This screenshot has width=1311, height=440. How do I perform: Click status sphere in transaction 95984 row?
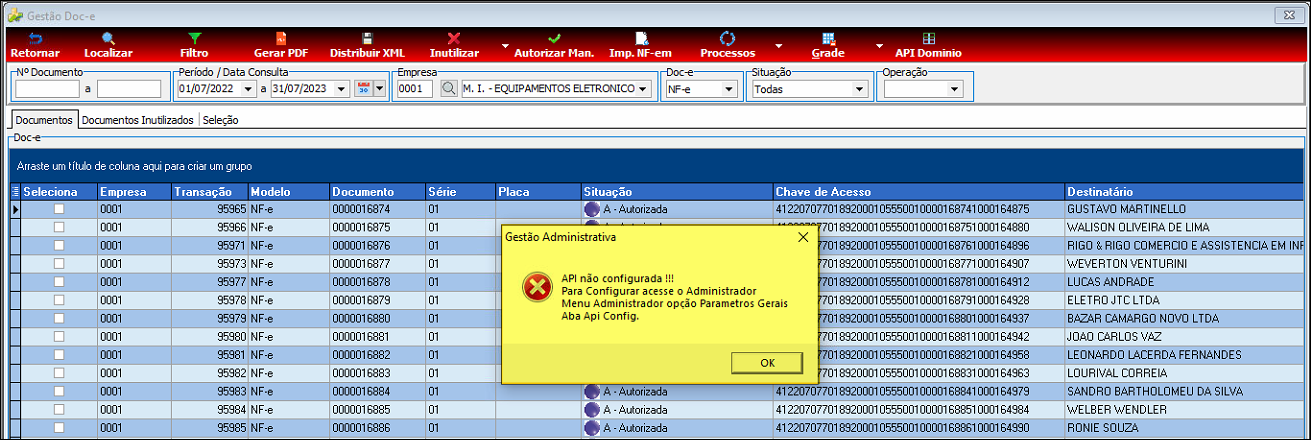pos(591,409)
